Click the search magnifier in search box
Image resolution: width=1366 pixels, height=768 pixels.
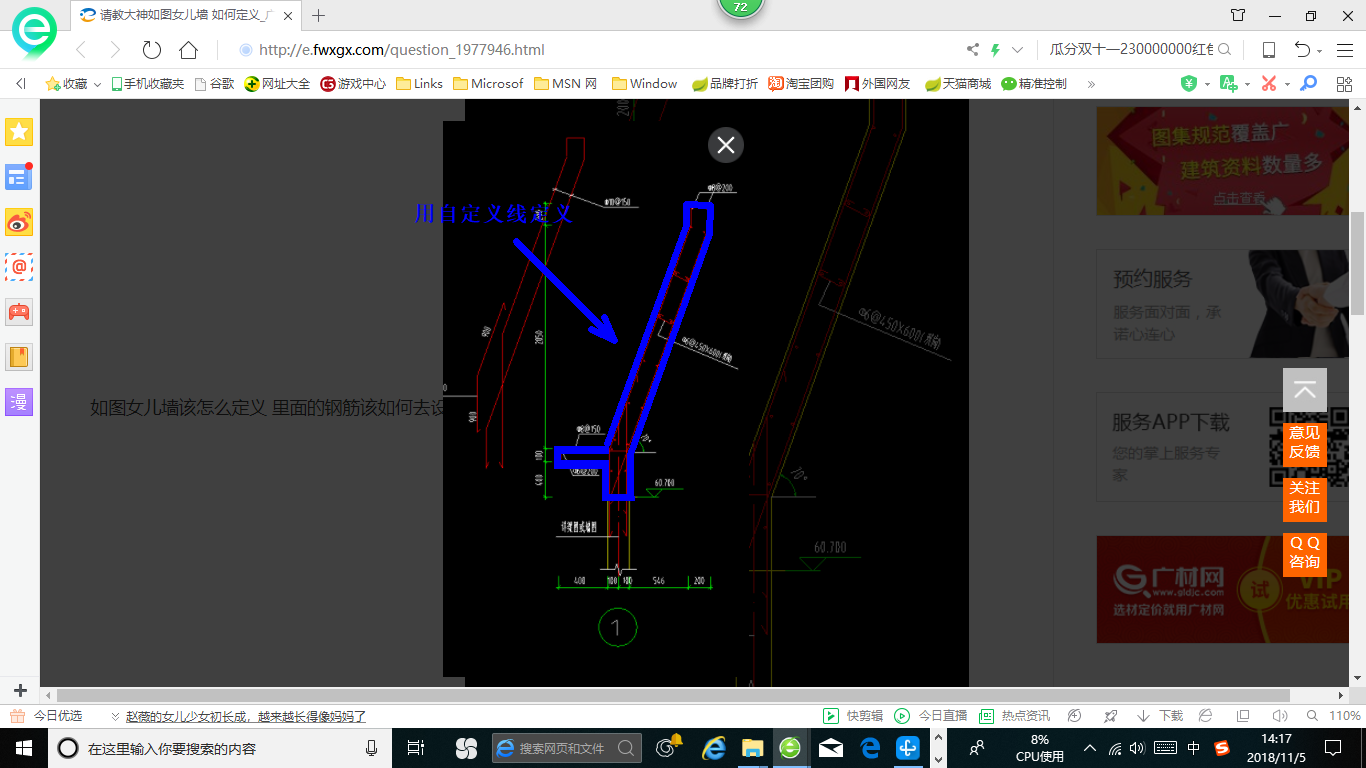1223,50
